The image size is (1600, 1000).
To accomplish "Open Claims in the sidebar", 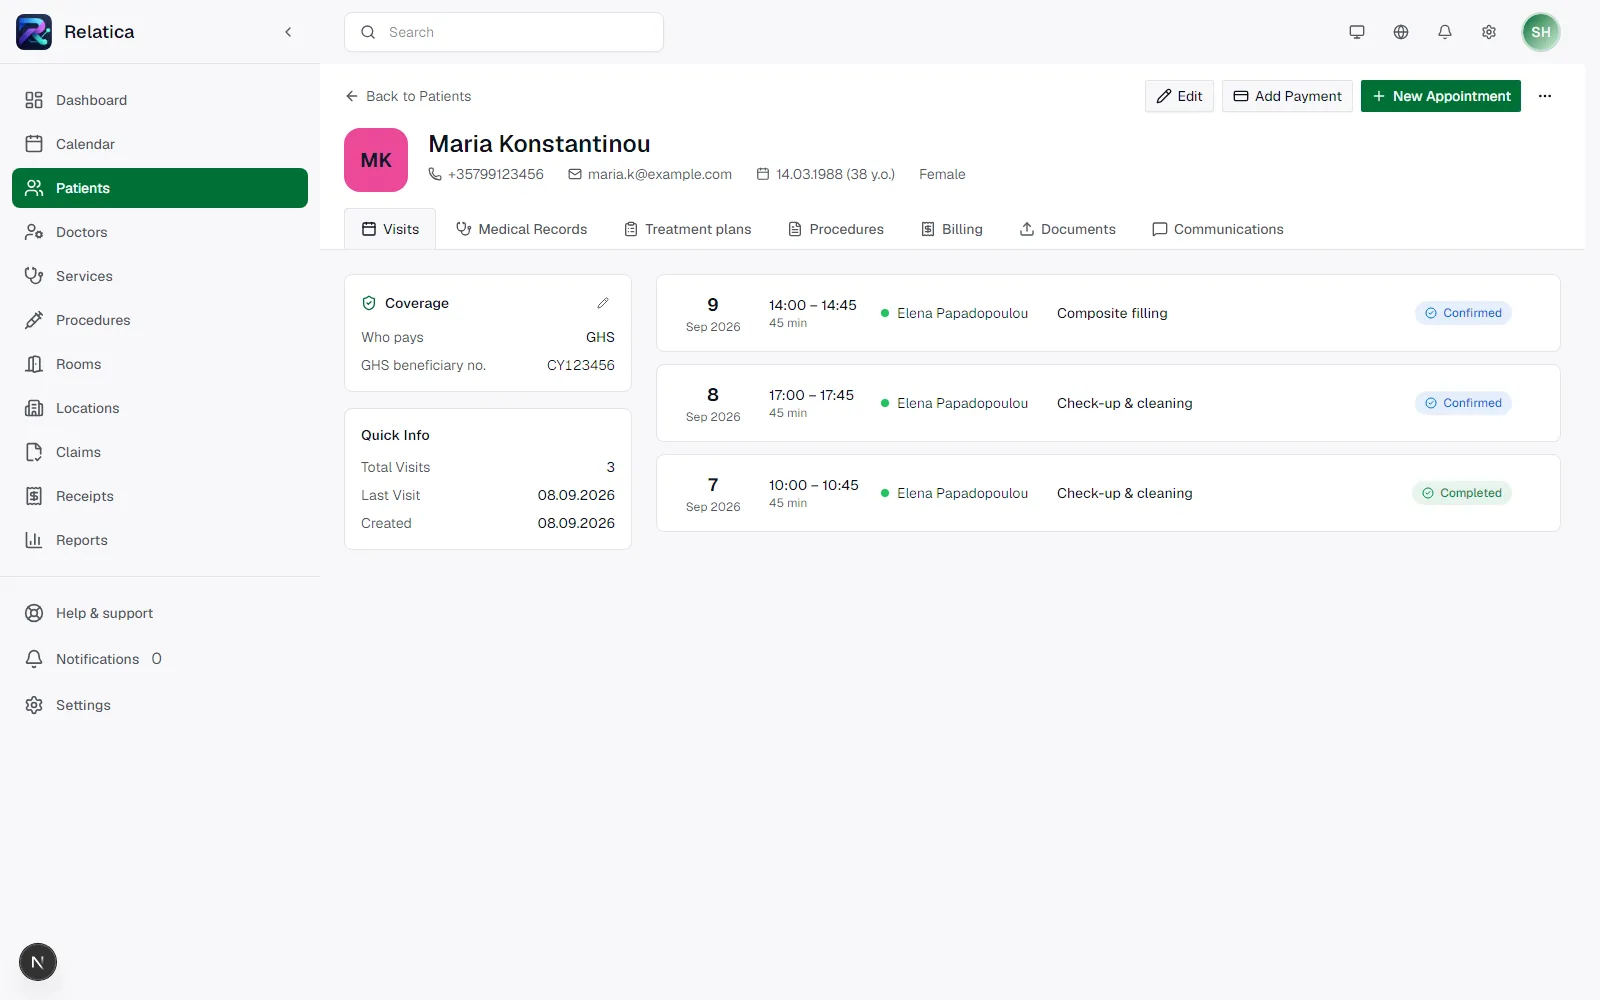I will pyautogui.click(x=160, y=452).
